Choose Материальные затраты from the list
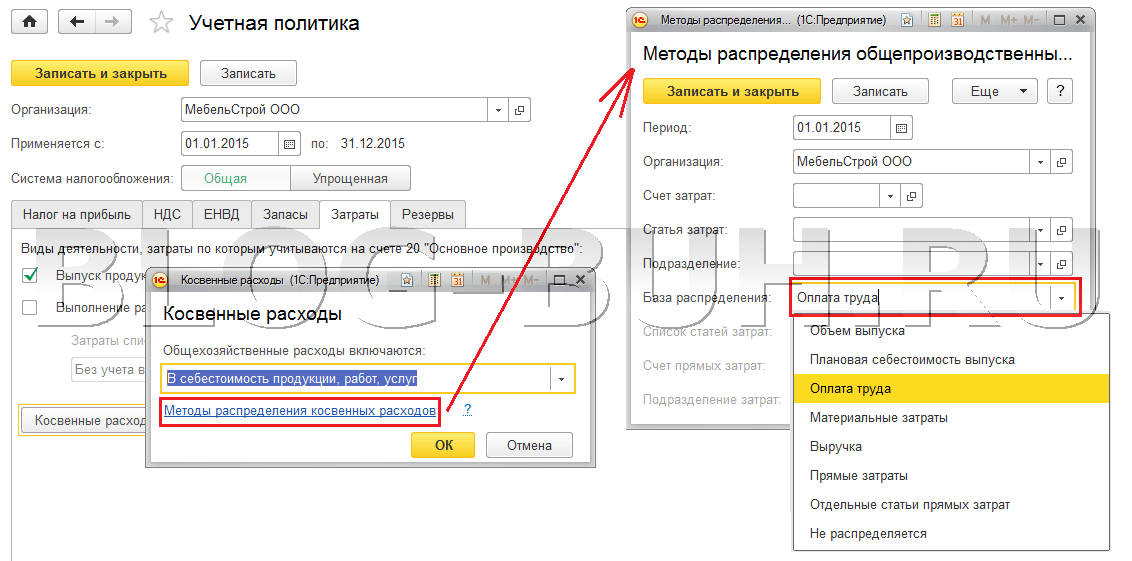1132x561 pixels. (x=879, y=417)
